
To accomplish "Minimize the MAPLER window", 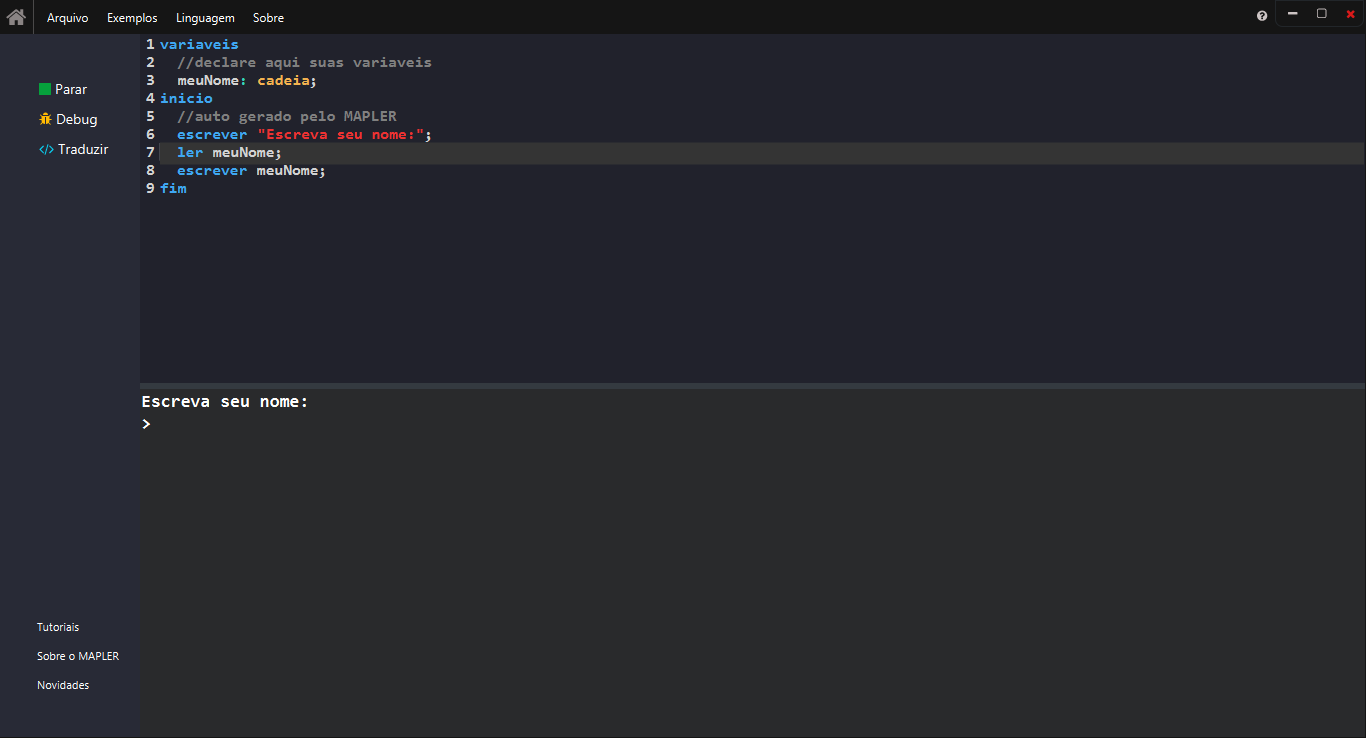I will pos(1293,14).
